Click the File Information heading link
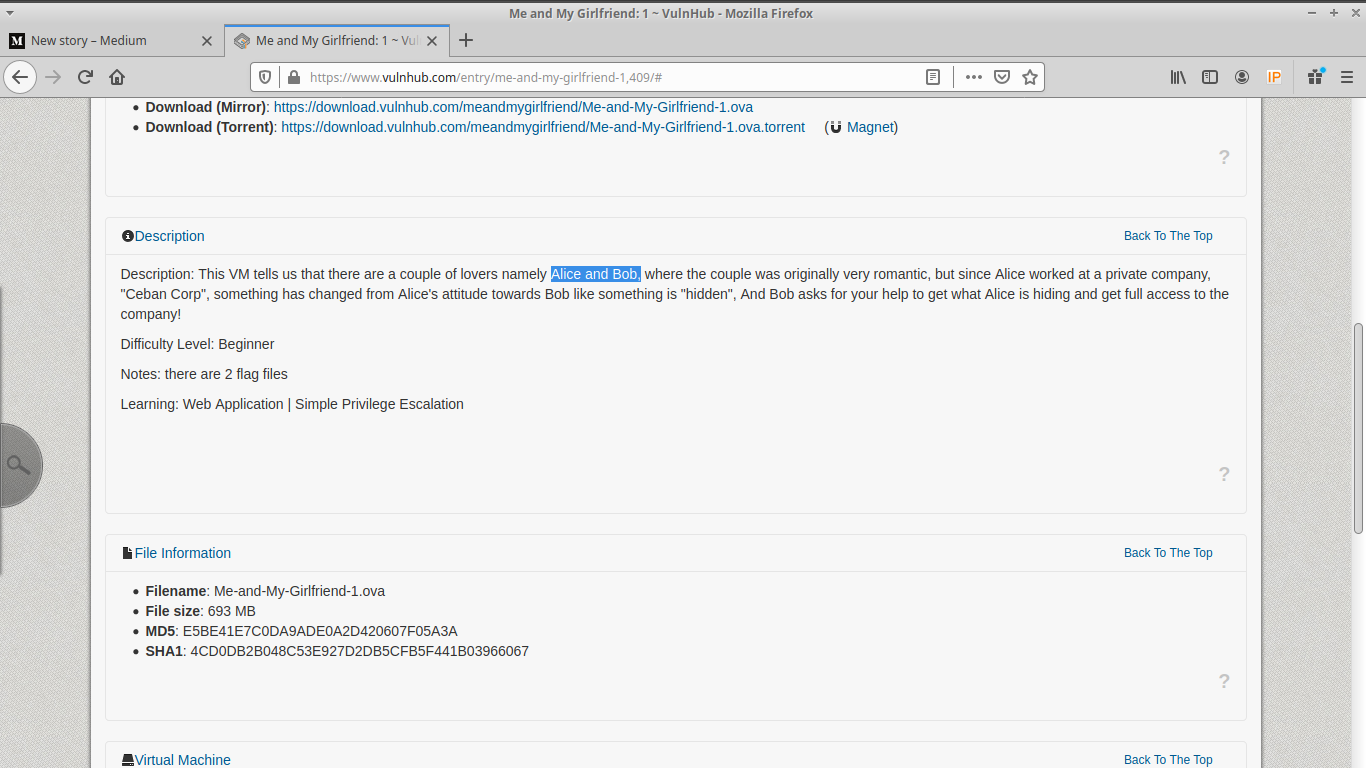The width and height of the screenshot is (1366, 768). (x=182, y=553)
